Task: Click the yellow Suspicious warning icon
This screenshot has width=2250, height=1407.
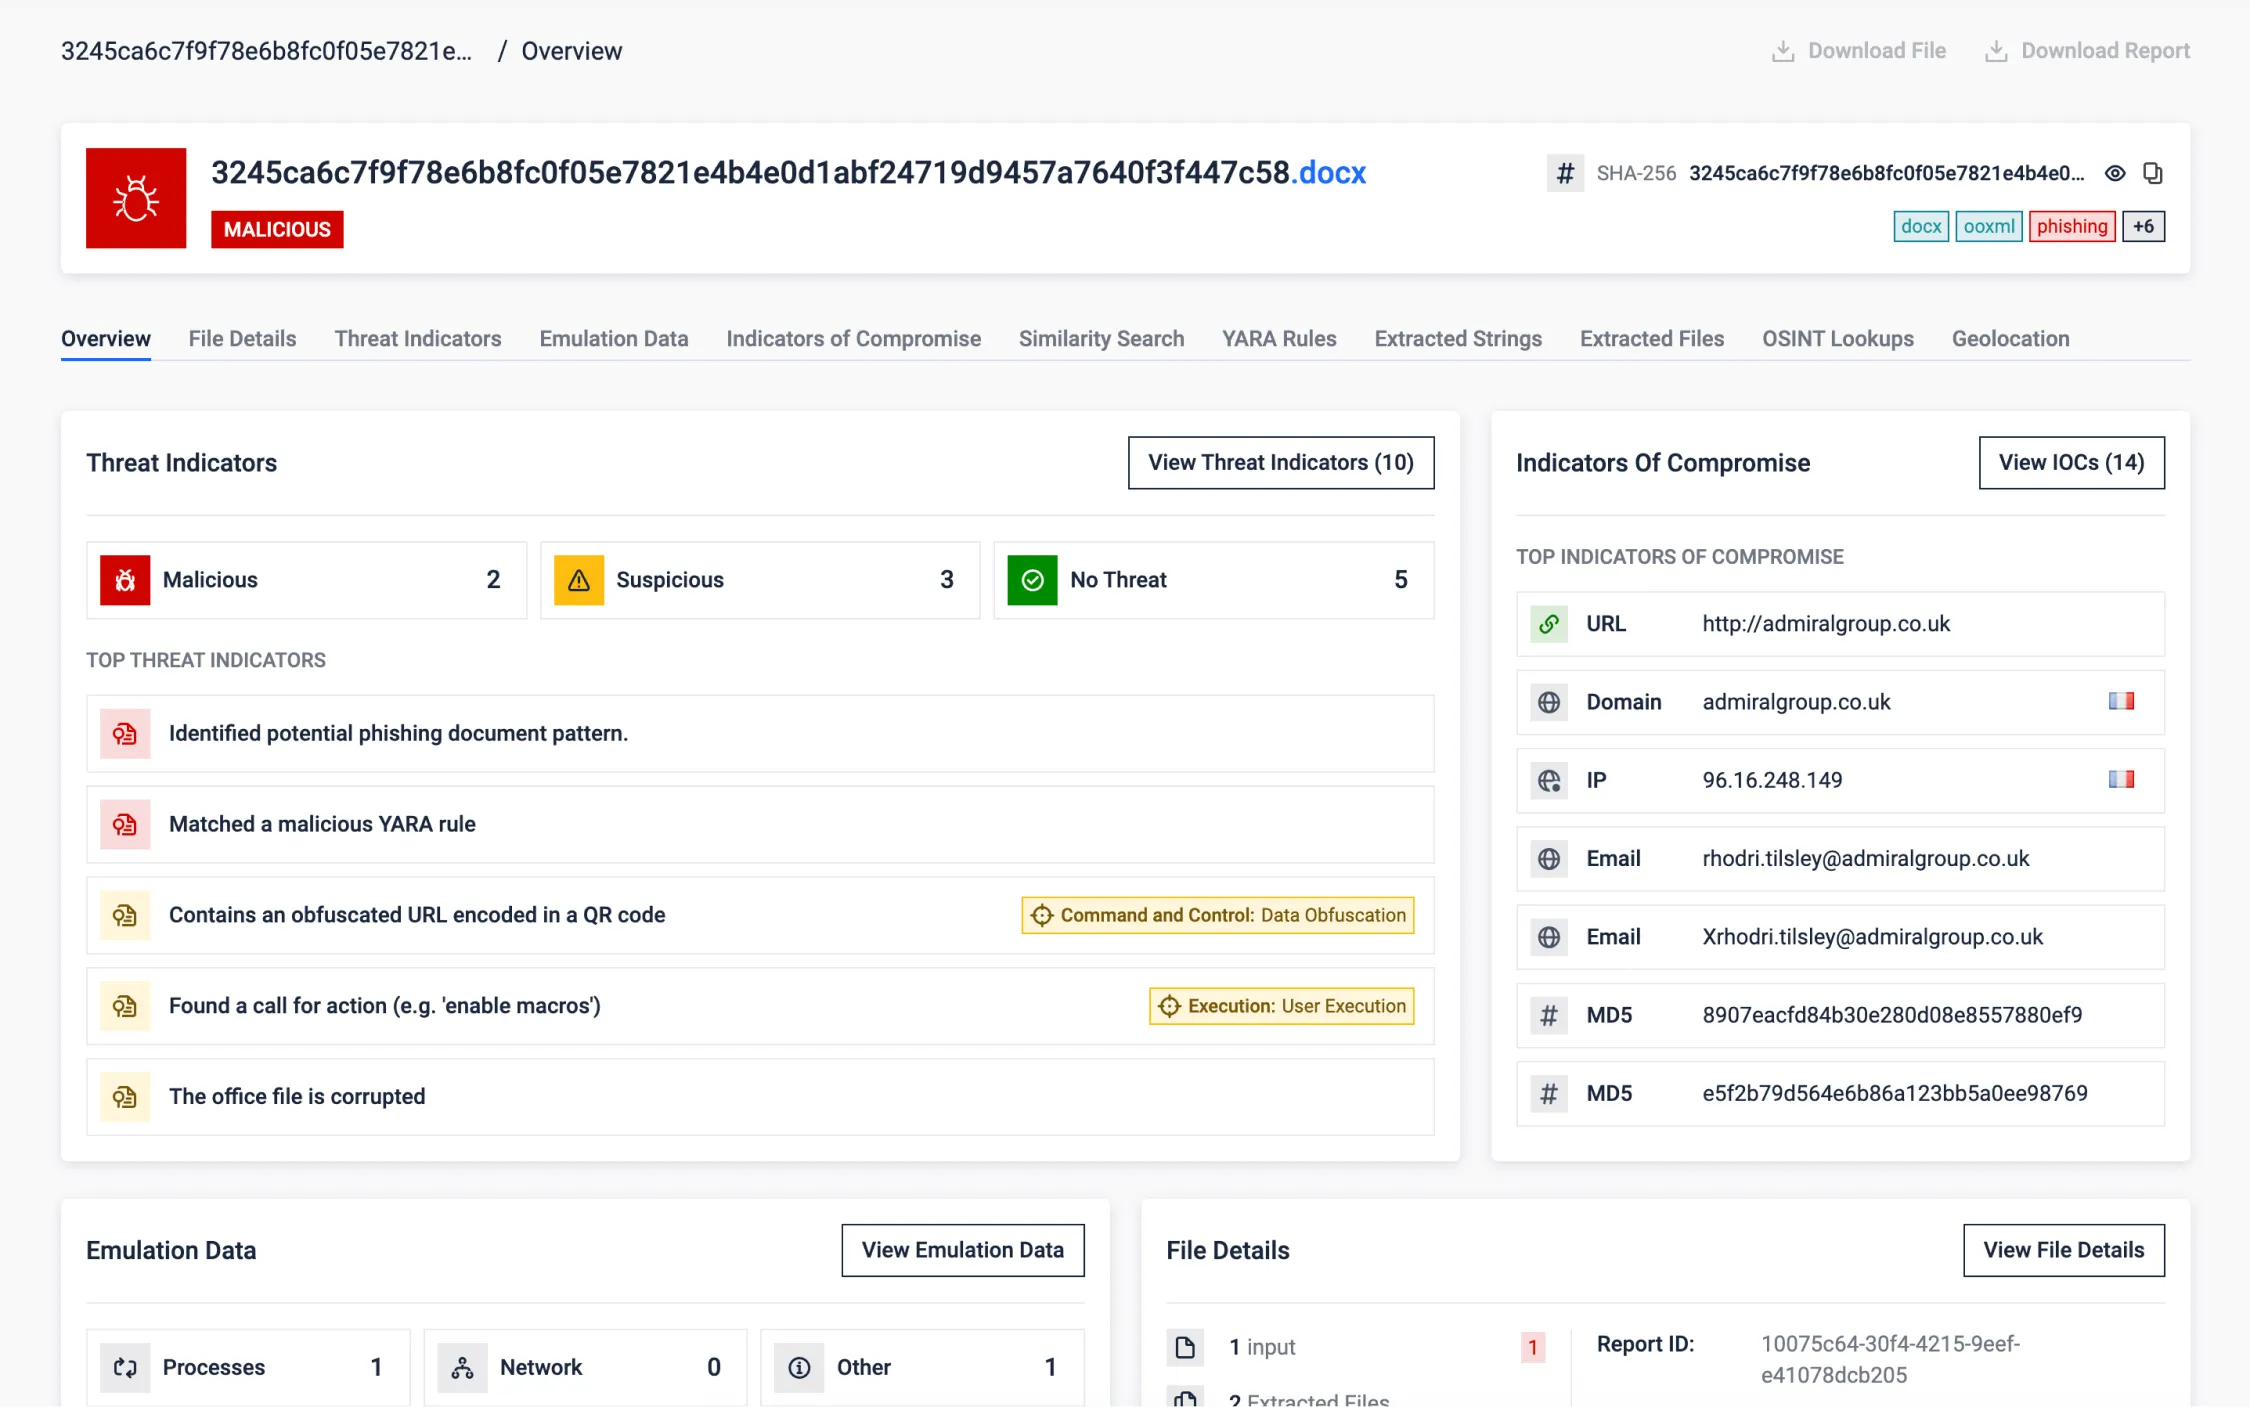Action: (x=579, y=580)
